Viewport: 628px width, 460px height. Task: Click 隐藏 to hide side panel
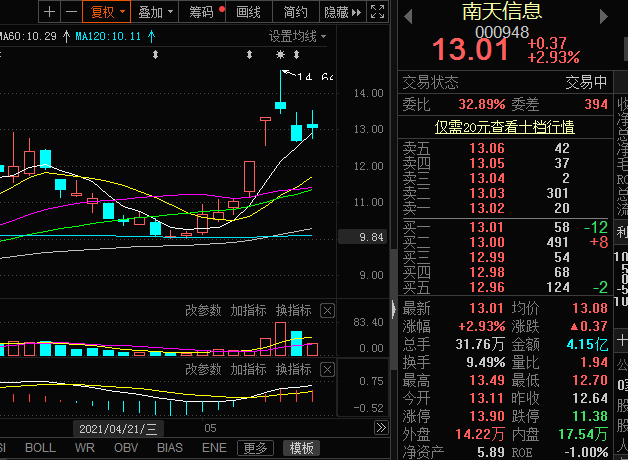(x=342, y=12)
